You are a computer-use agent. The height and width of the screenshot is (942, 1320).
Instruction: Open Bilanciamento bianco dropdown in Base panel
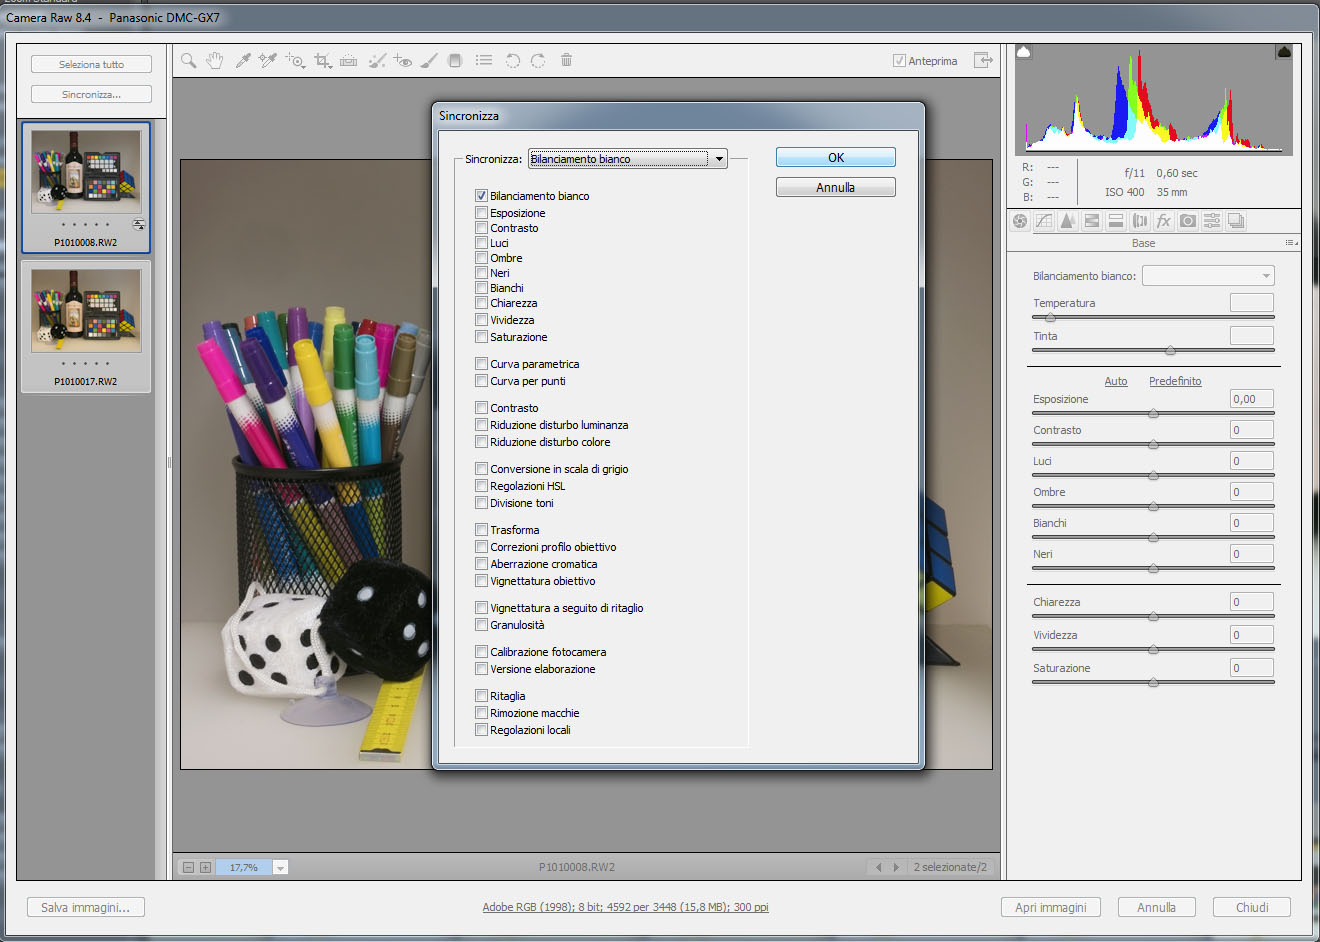pos(1208,276)
